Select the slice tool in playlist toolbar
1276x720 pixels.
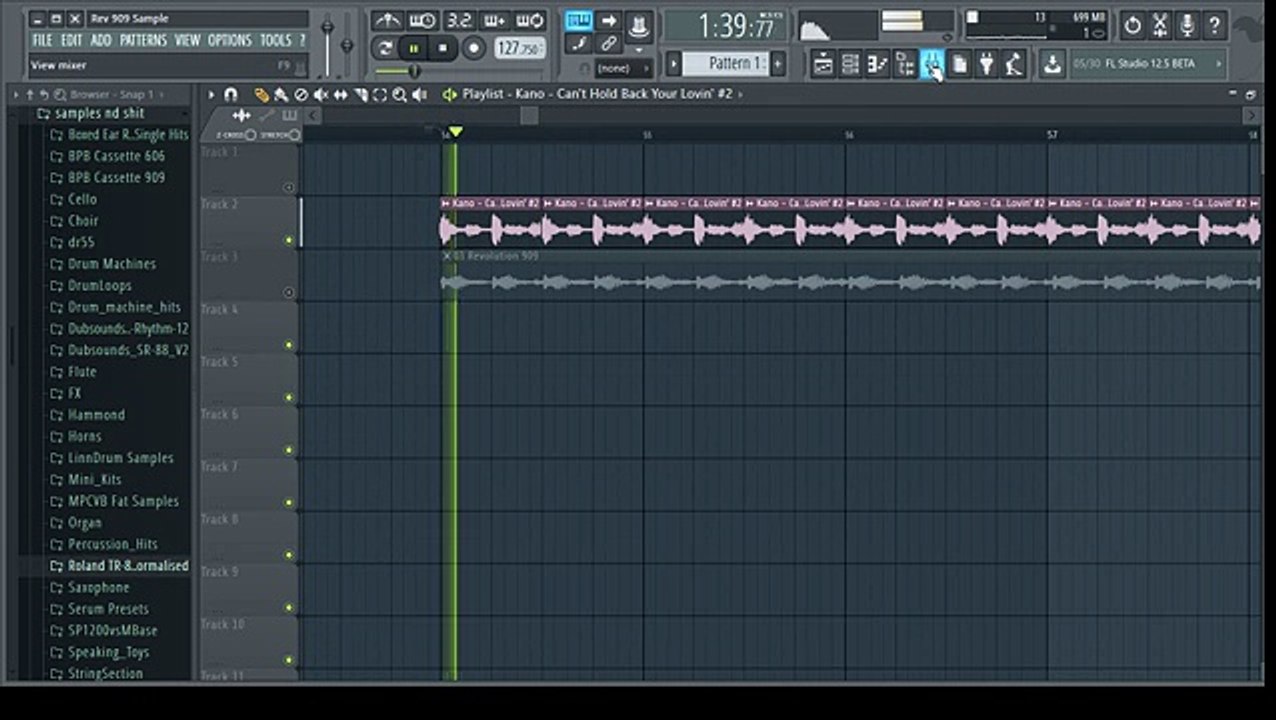coord(361,95)
